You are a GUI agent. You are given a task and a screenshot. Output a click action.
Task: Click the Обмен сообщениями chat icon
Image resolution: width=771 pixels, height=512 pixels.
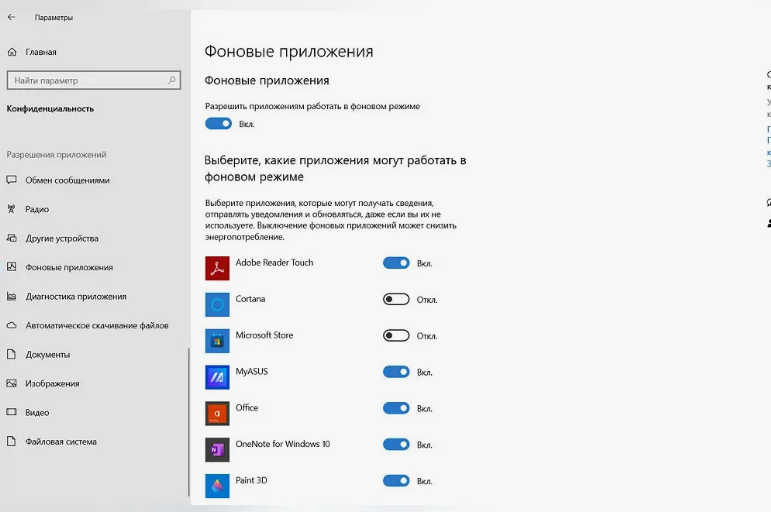tap(11, 180)
